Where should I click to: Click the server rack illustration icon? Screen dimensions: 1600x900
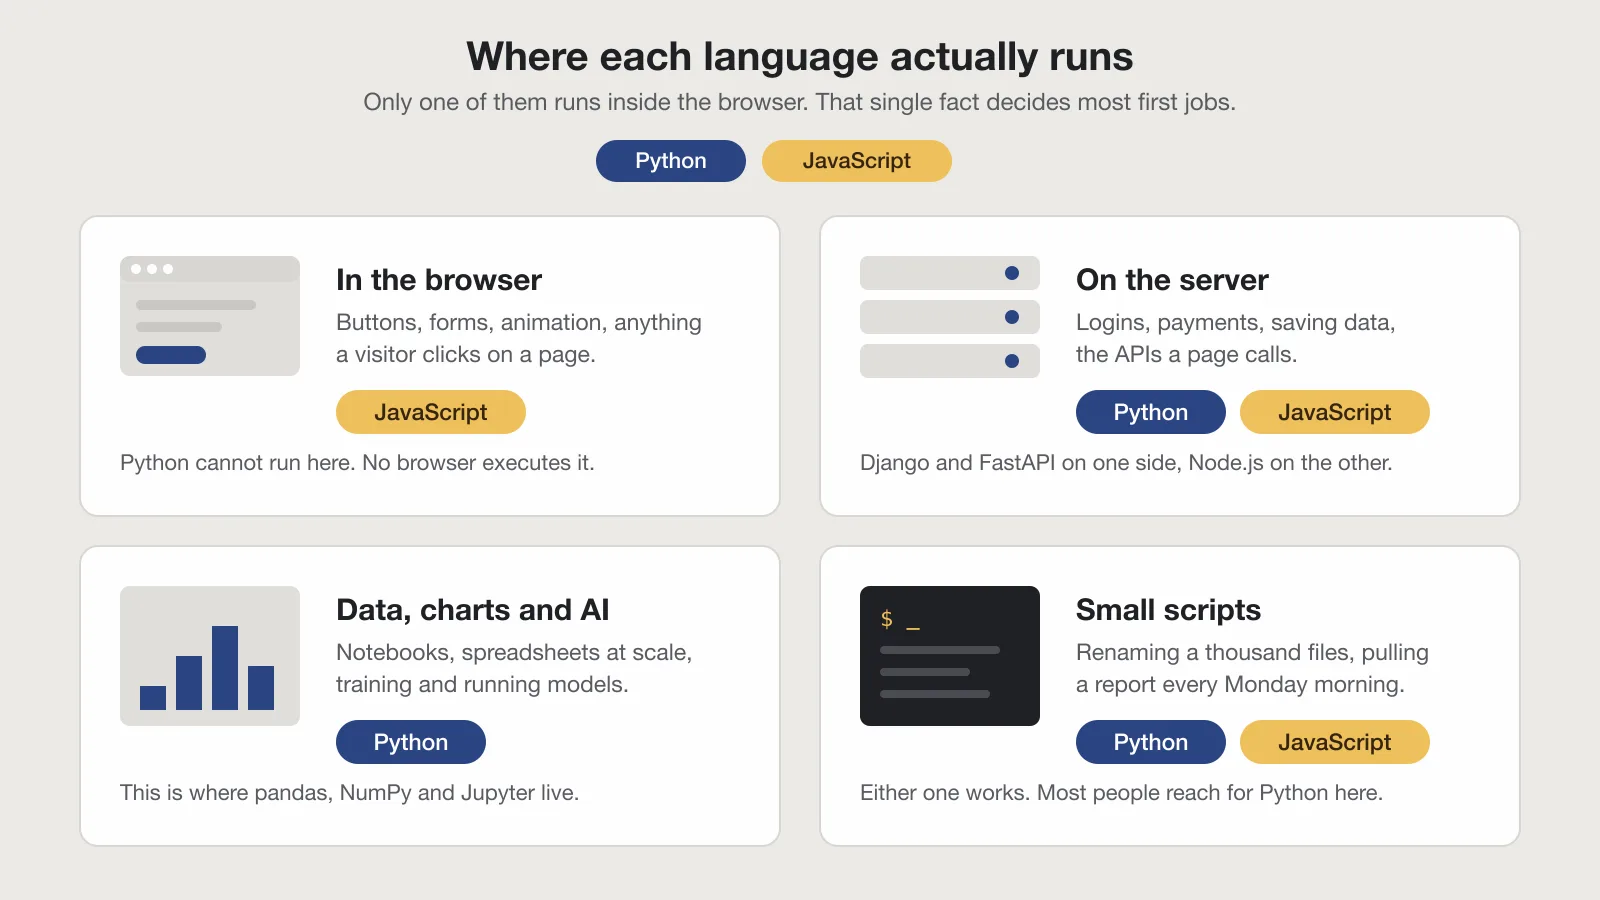[950, 317]
